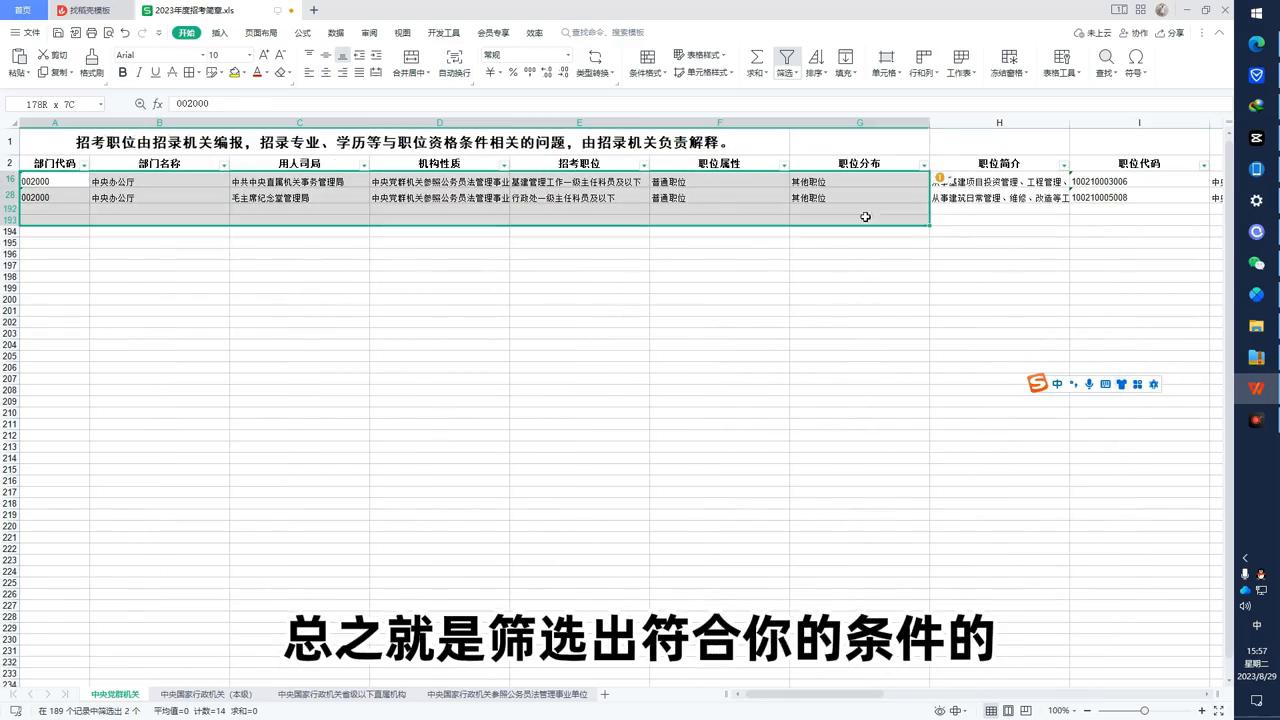Toggle wrap text (自动换行)

click(453, 57)
